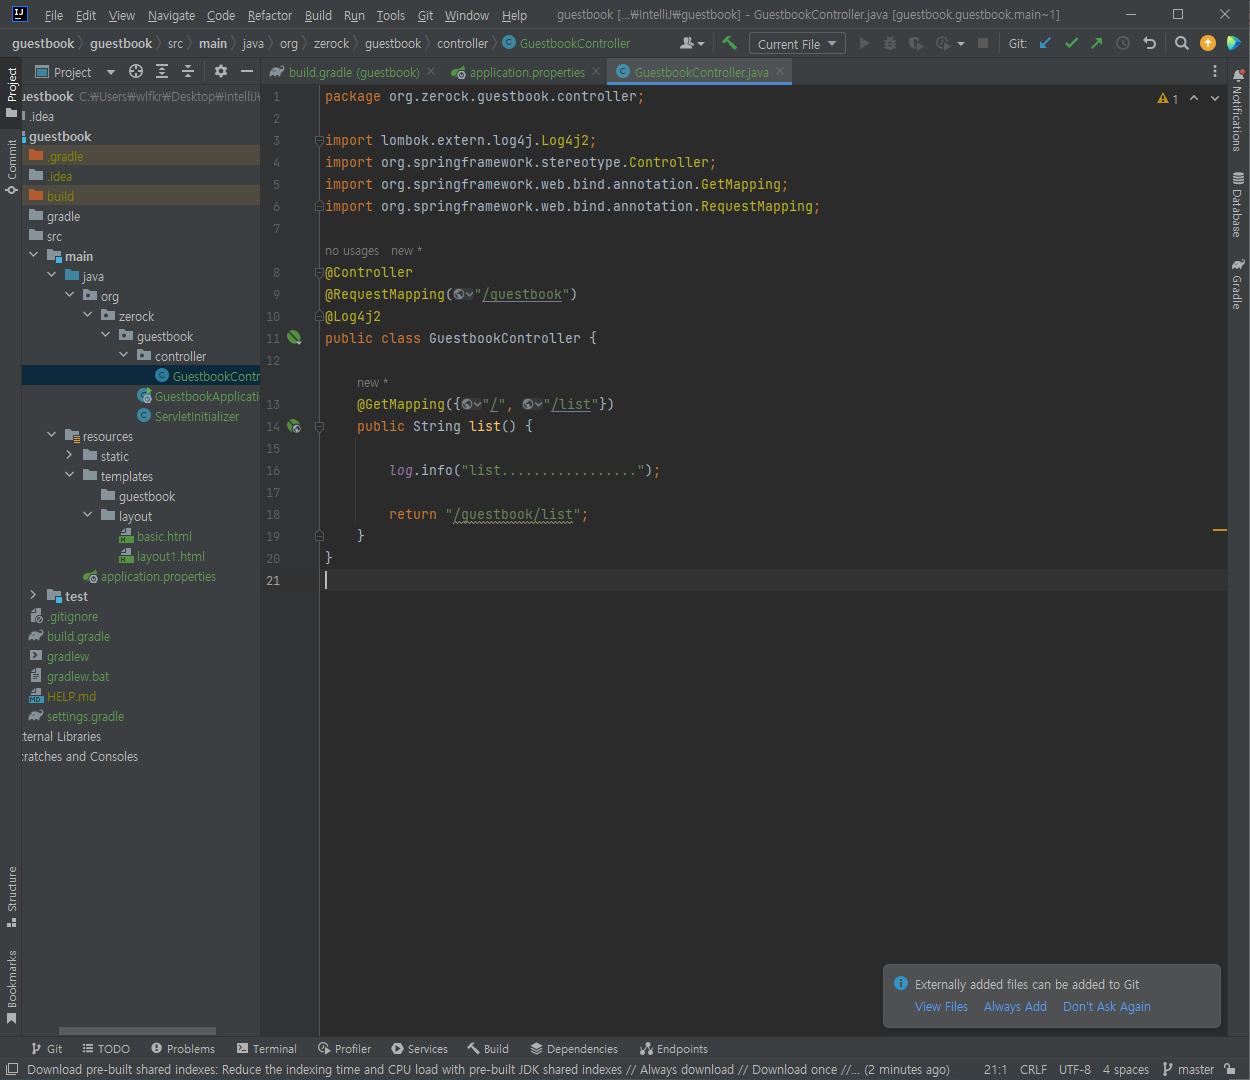
Task: Click the Spring bean gutter icon at line 11
Action: (x=294, y=338)
